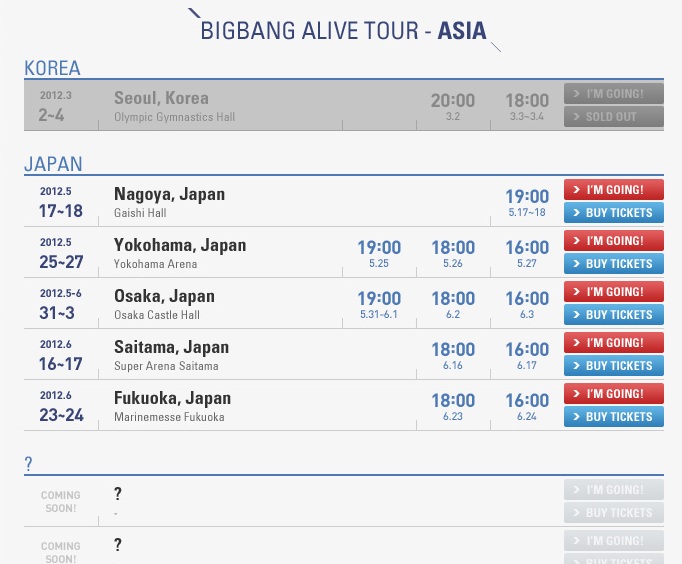Viewport: 682px width, 564px height.
Task: Buy tickets for Yokohama Arena
Action: tap(614, 264)
